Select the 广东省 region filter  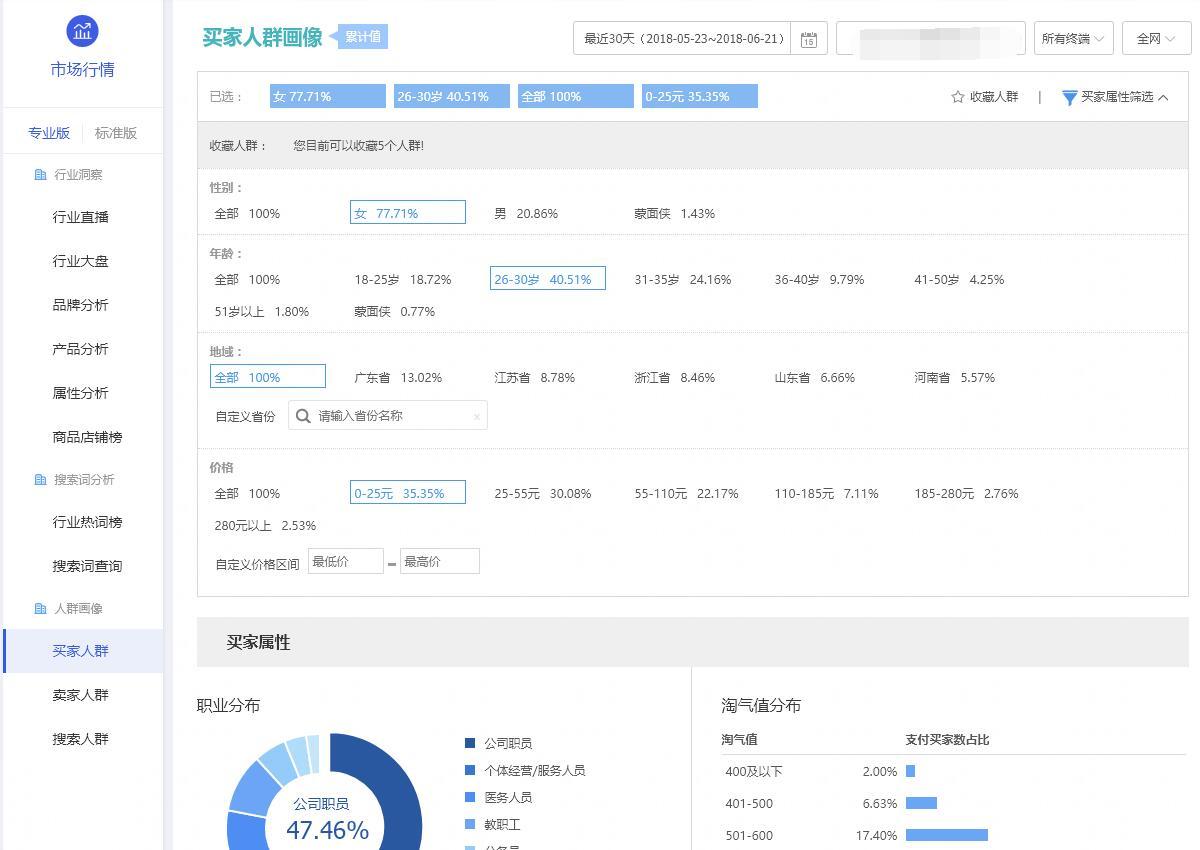[399, 377]
